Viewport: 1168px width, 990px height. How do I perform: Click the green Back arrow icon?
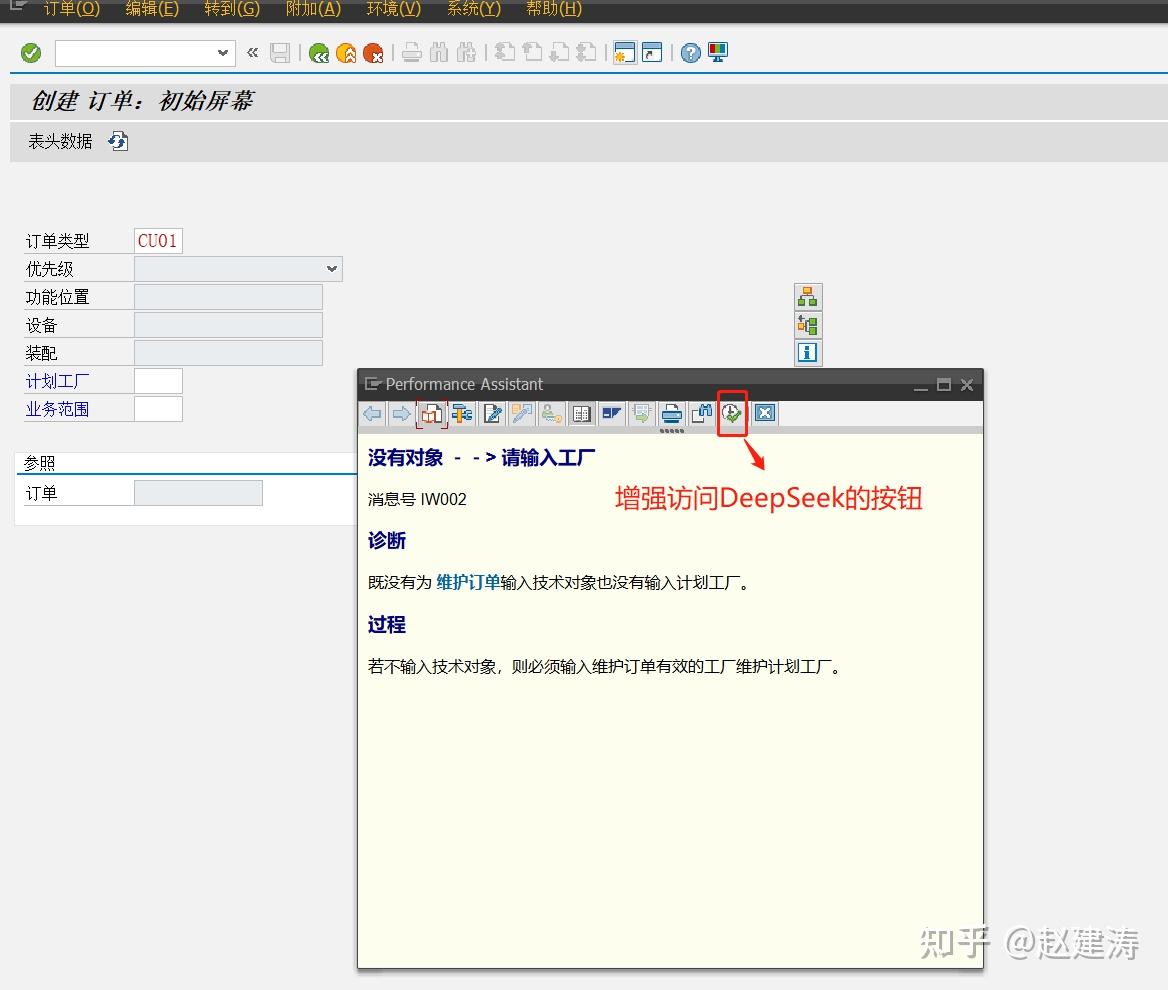tap(319, 52)
